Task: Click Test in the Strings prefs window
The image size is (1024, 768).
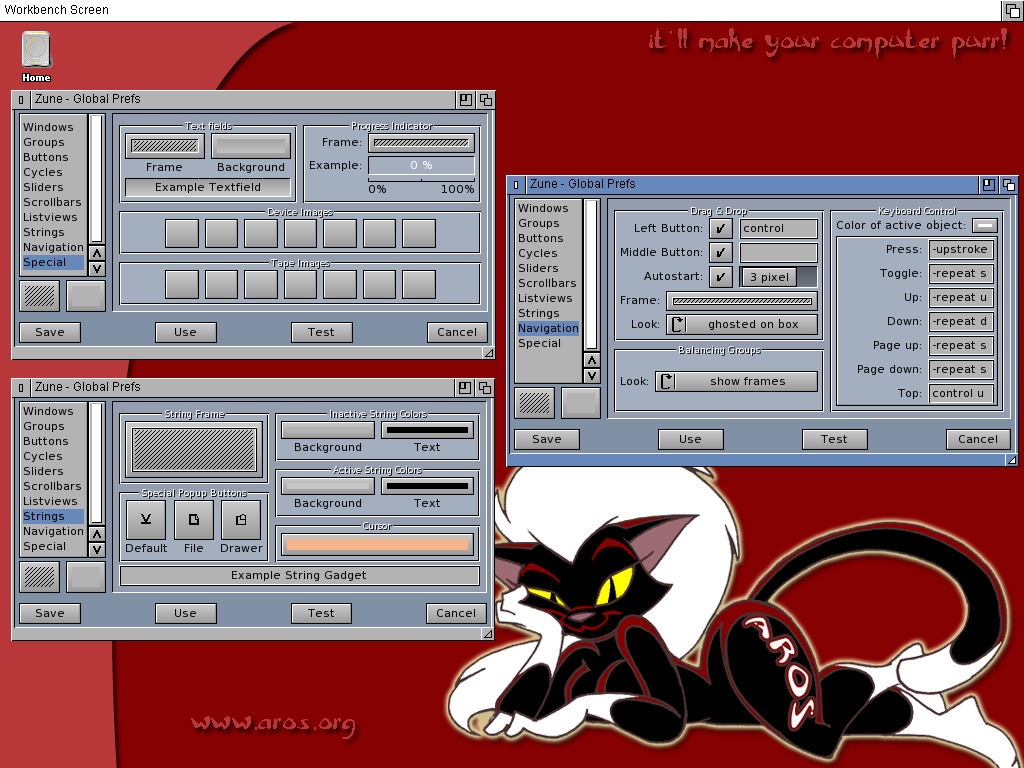Action: (x=321, y=613)
